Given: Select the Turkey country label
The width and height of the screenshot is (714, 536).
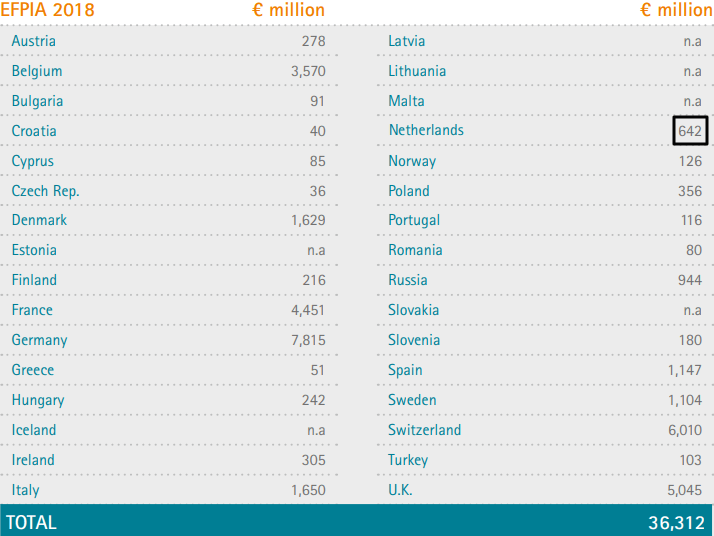Looking at the screenshot, I should 408,460.
